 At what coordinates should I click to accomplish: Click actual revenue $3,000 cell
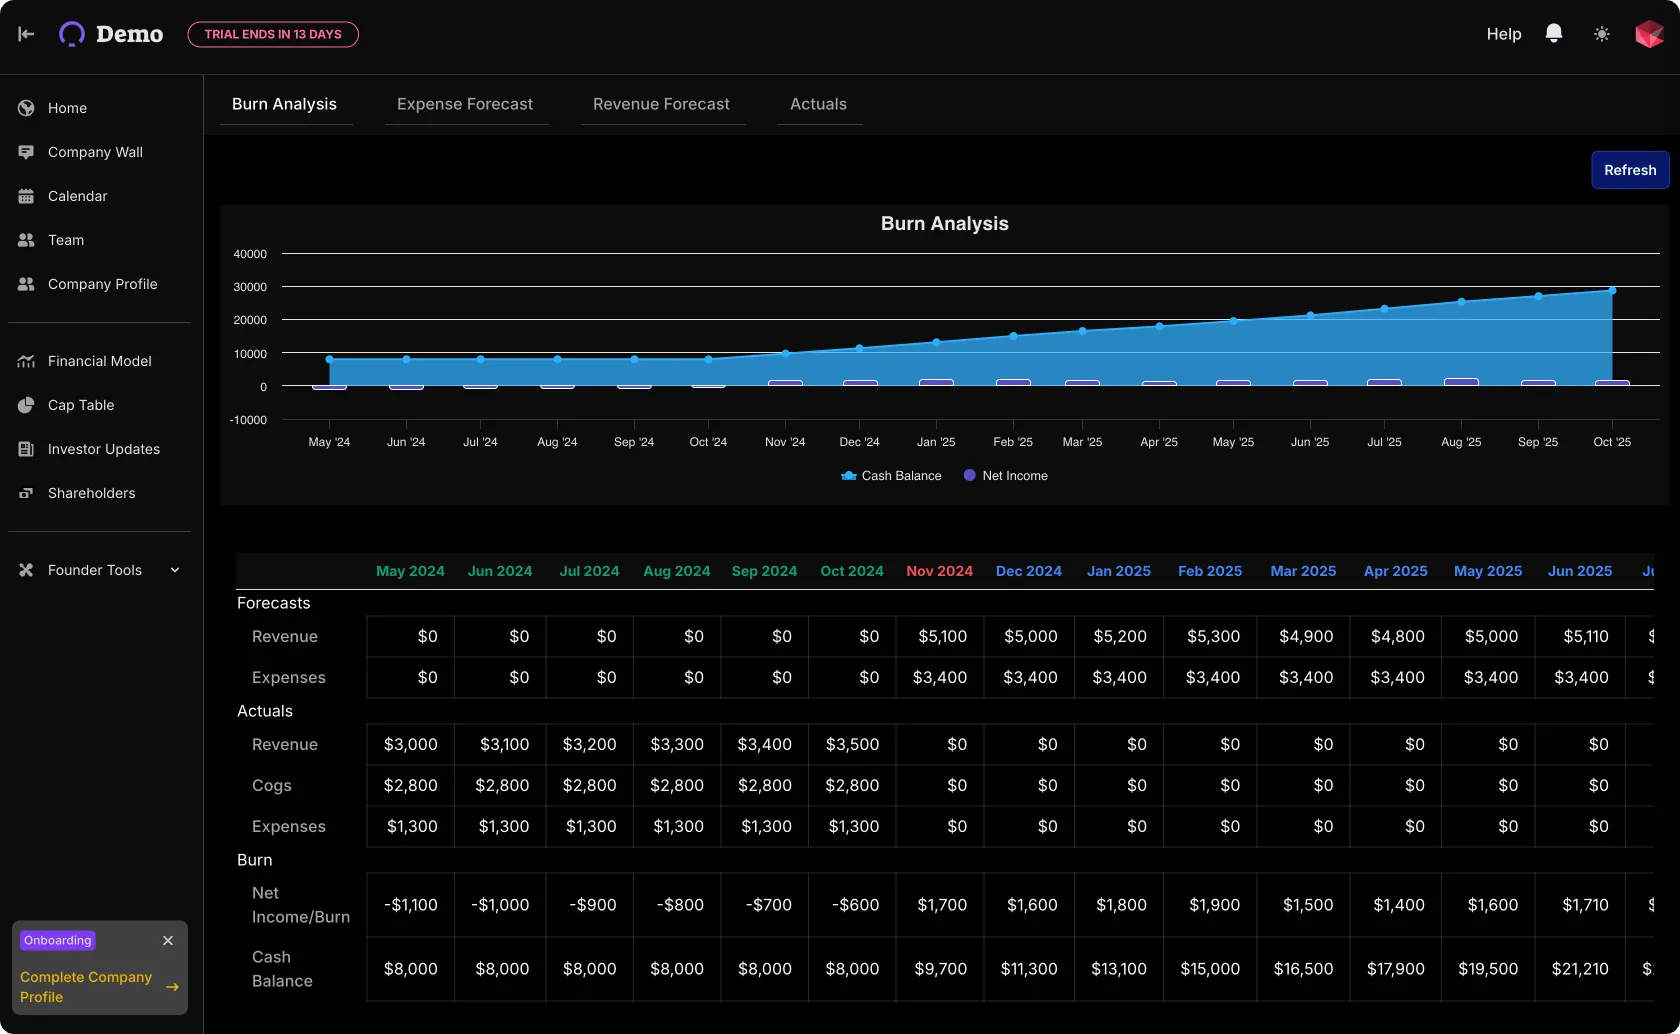point(410,745)
